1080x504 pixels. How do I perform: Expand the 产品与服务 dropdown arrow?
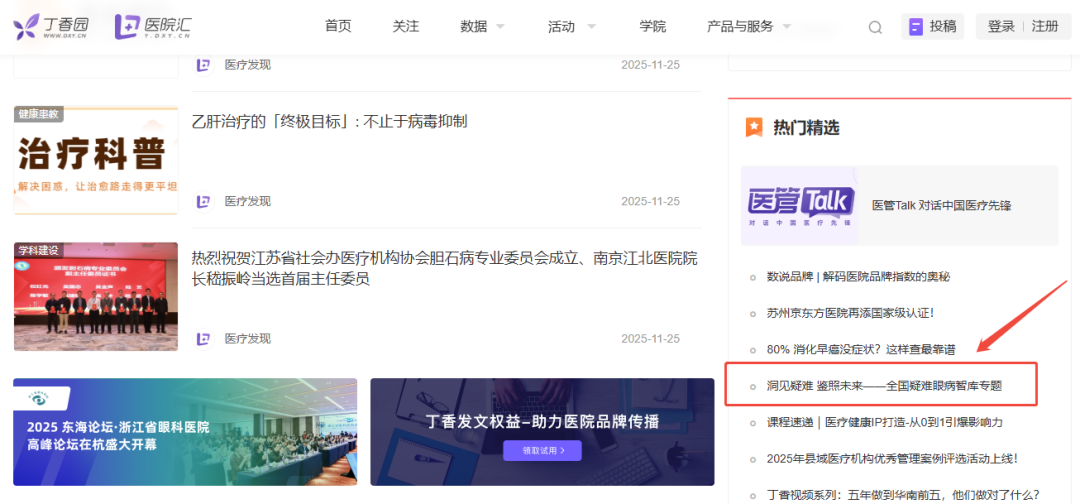(x=787, y=27)
